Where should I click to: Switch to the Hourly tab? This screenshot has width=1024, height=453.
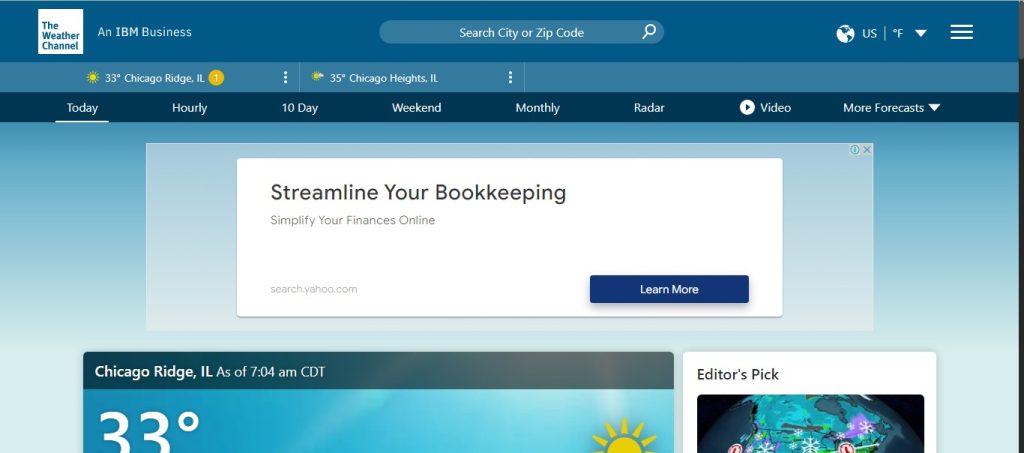click(x=189, y=108)
